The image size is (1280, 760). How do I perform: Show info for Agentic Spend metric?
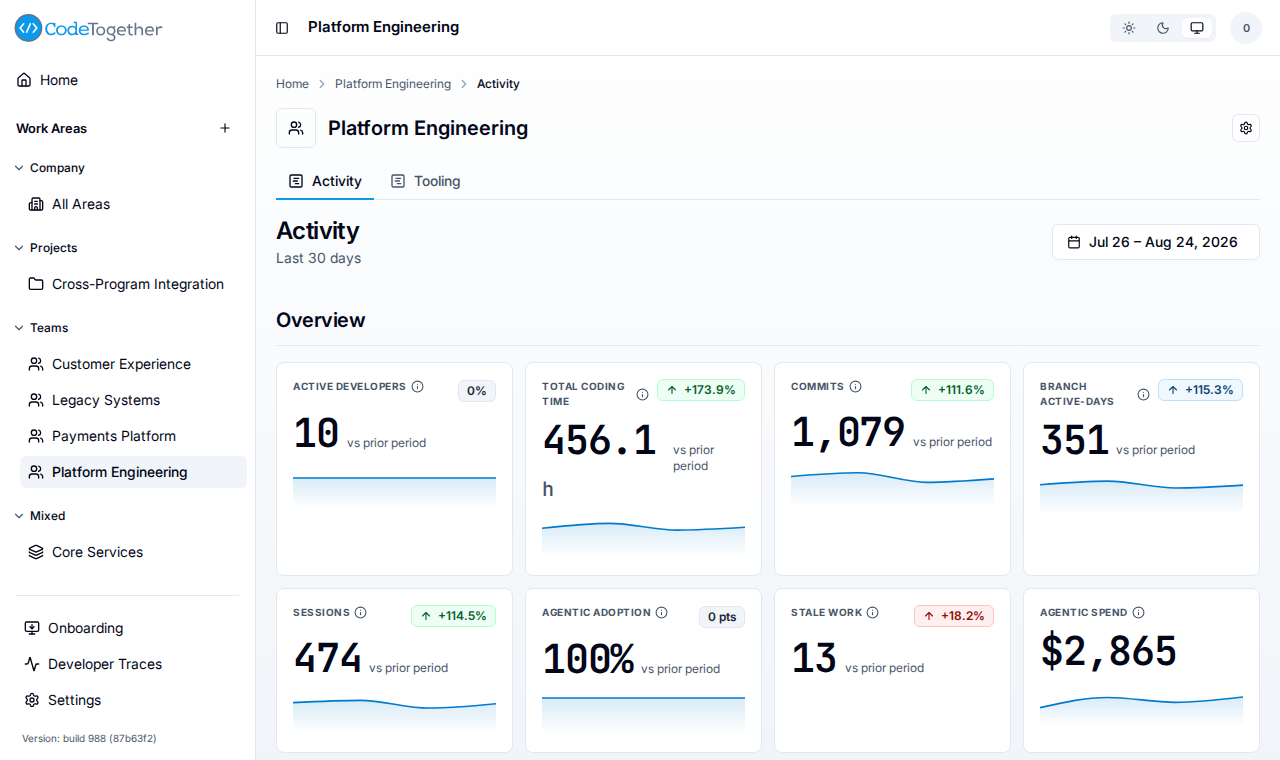(x=1138, y=612)
